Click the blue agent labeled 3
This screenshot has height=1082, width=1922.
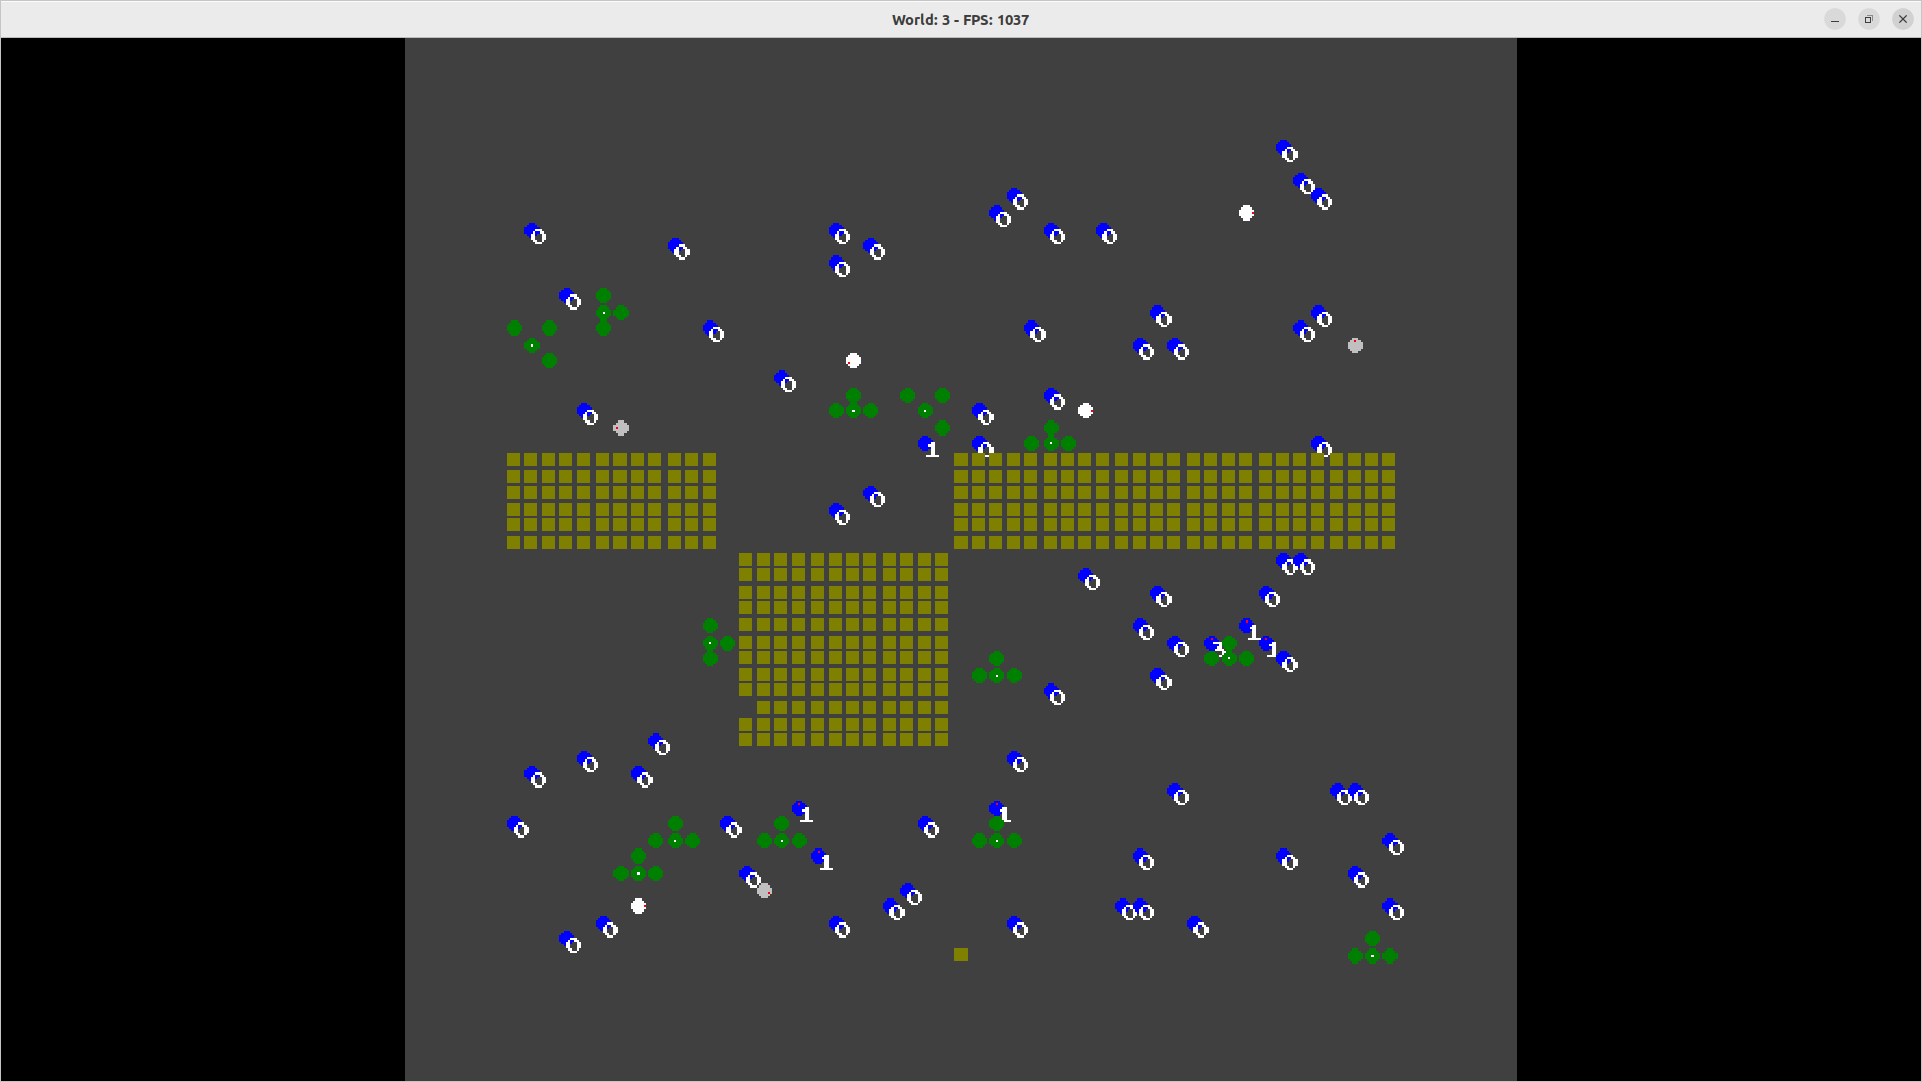[1214, 646]
